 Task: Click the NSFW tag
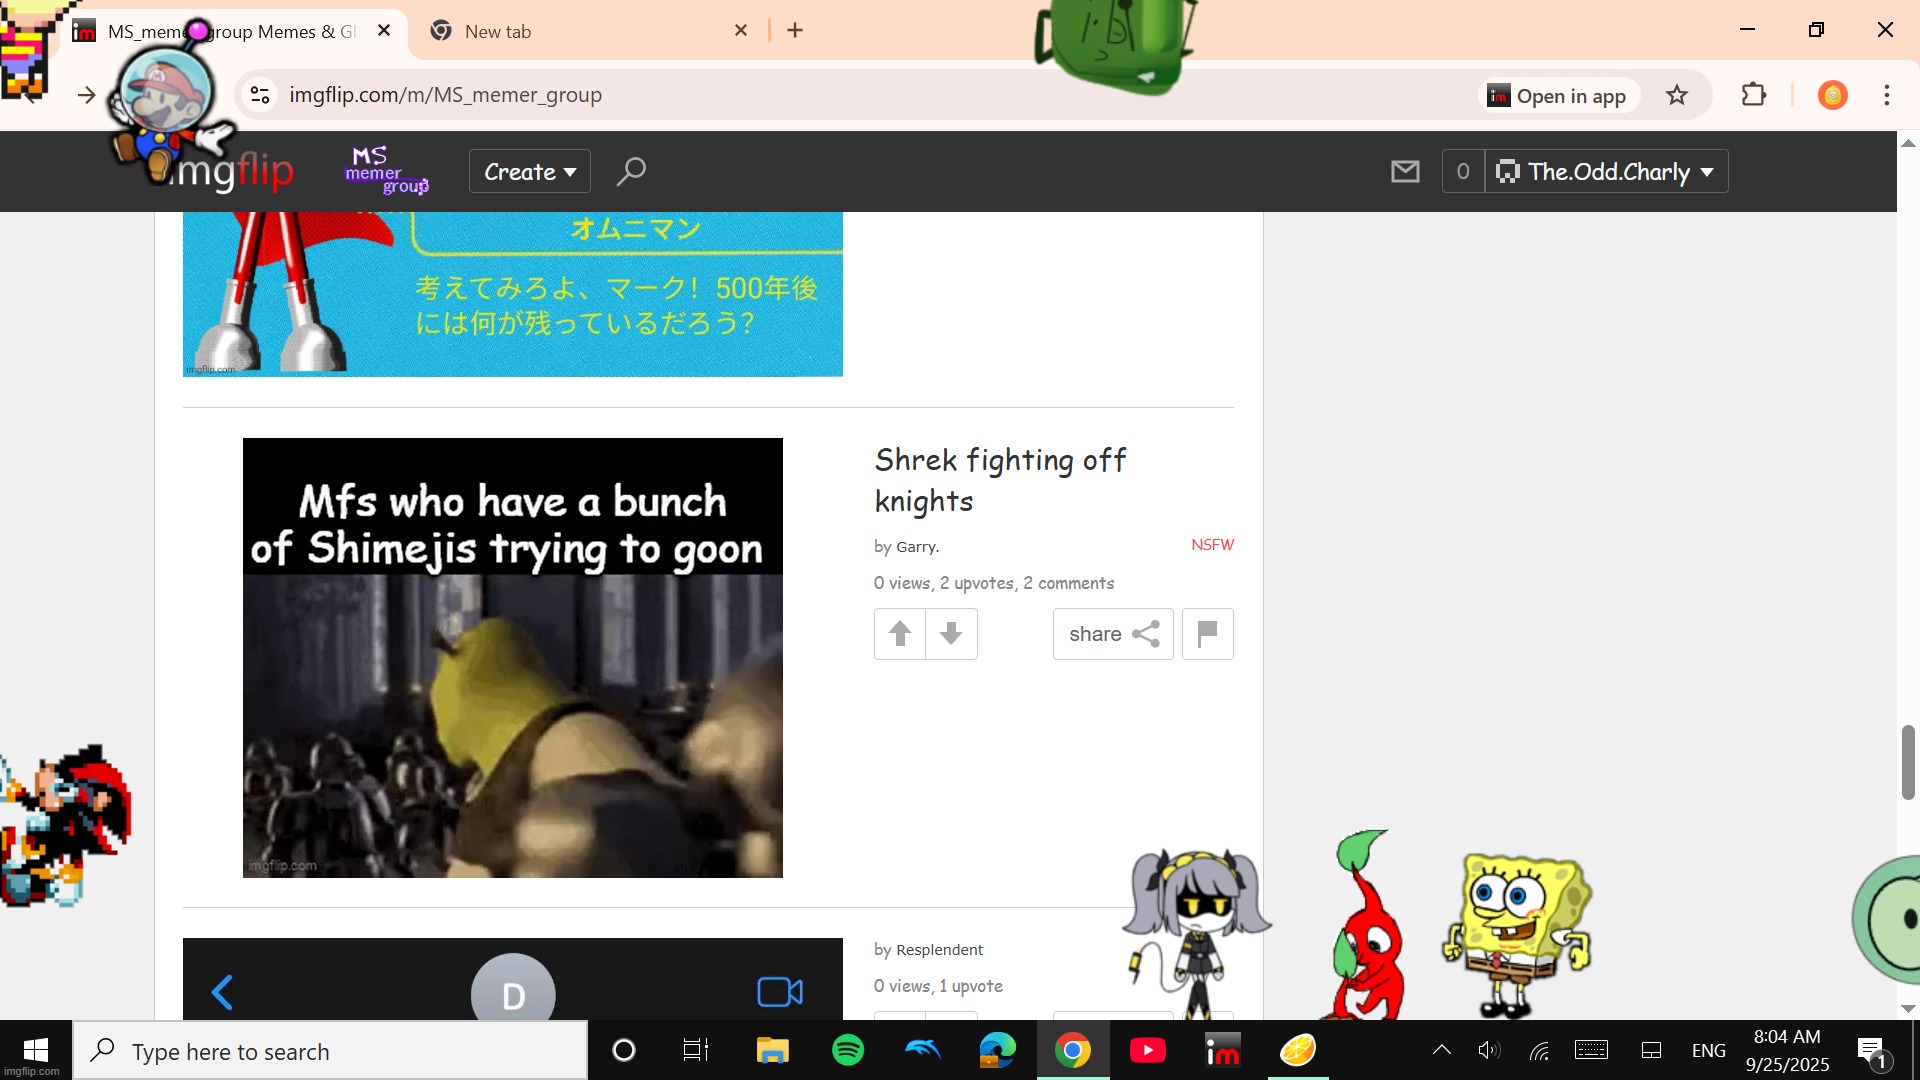[x=1212, y=544]
